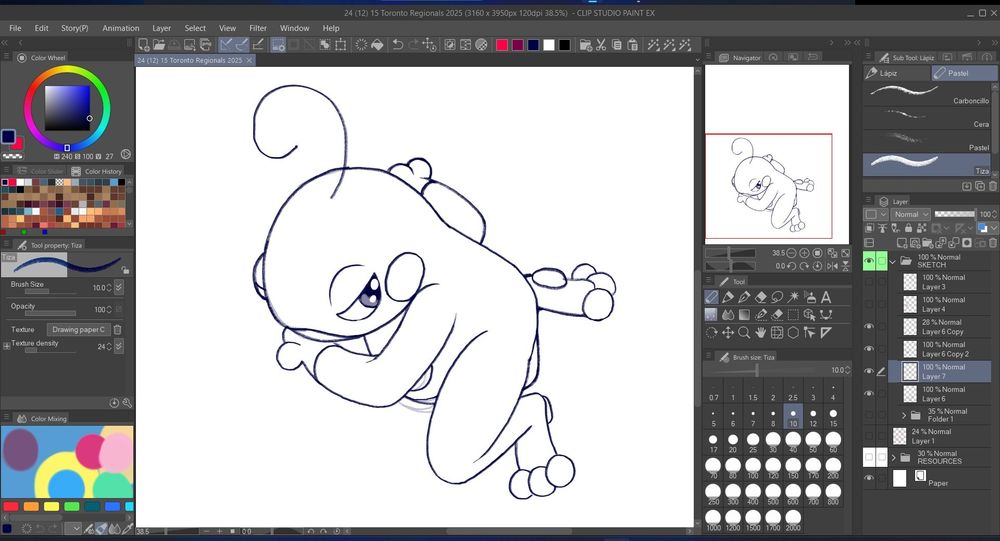Image resolution: width=1000 pixels, height=541 pixels.
Task: Select the Auto select magic wand tool
Action: pyautogui.click(x=793, y=297)
